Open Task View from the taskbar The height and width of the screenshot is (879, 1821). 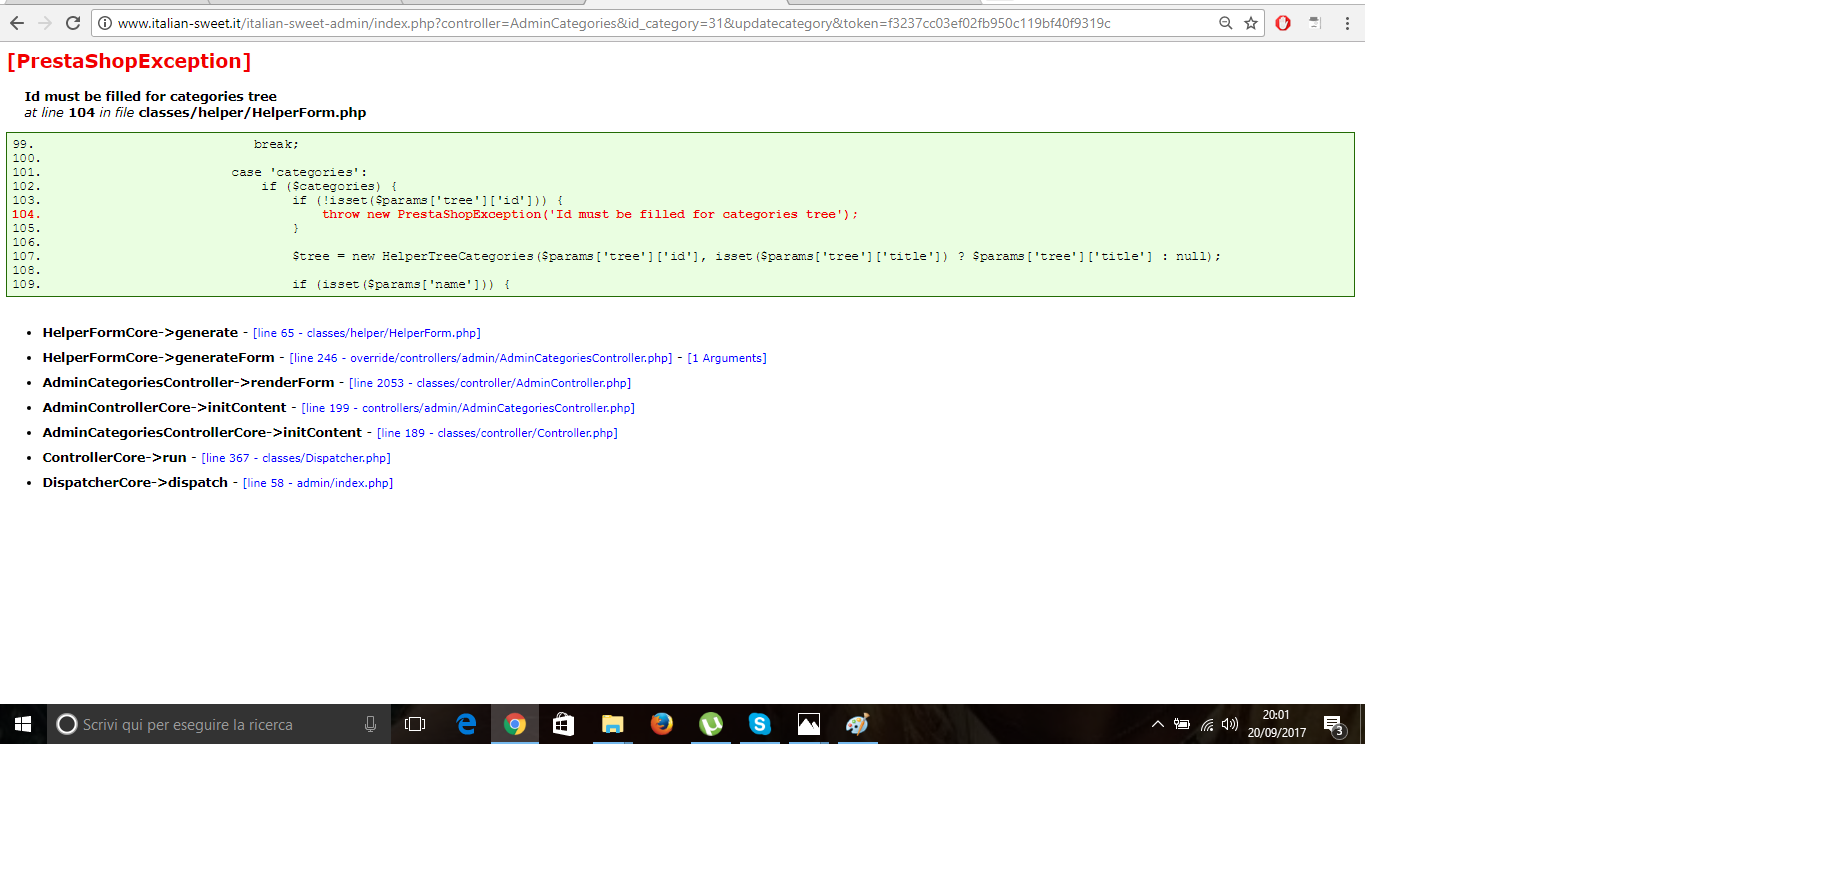(x=415, y=724)
